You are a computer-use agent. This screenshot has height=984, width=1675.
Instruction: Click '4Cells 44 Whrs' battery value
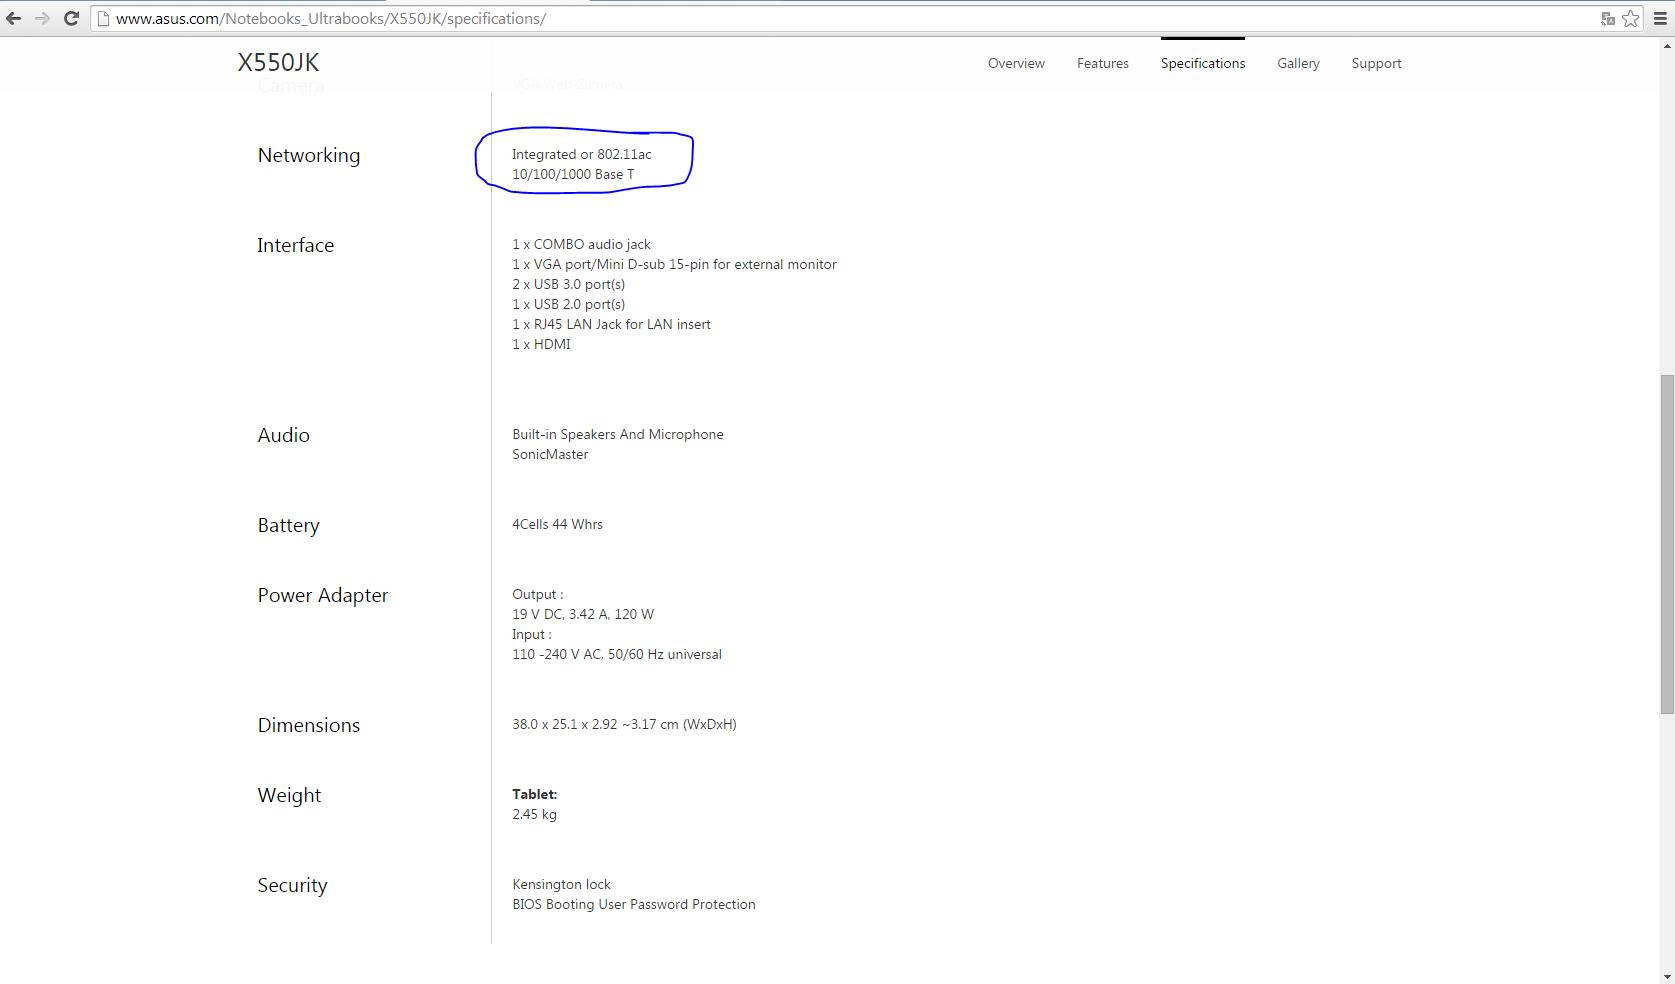(x=558, y=524)
